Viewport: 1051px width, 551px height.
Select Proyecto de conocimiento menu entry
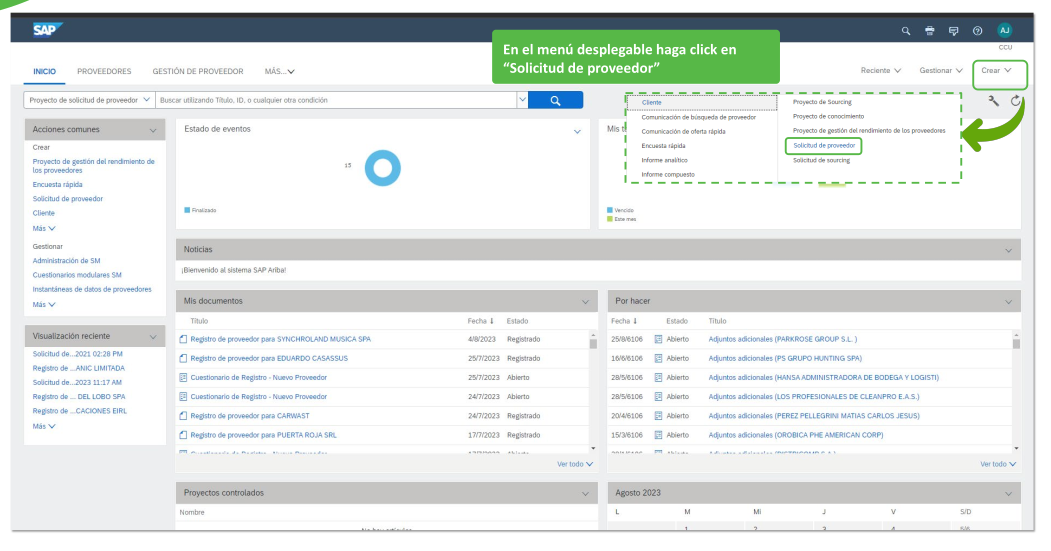tap(828, 116)
